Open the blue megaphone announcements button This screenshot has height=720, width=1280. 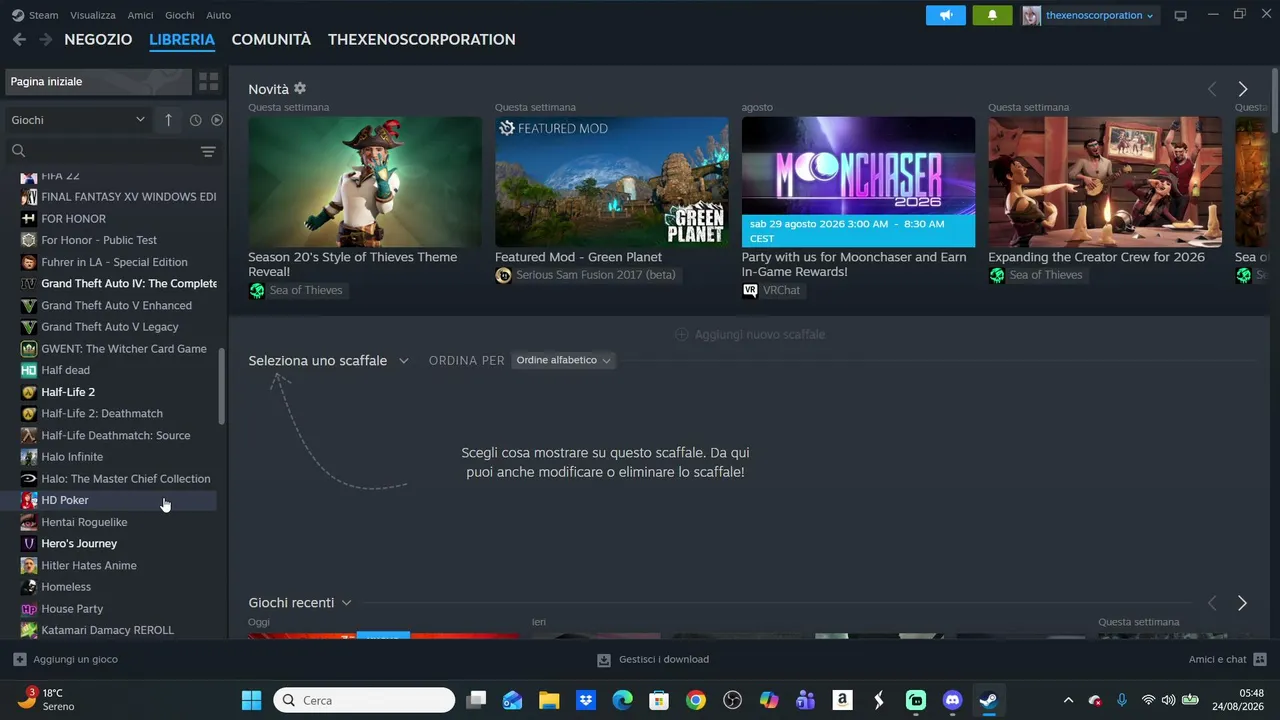945,15
